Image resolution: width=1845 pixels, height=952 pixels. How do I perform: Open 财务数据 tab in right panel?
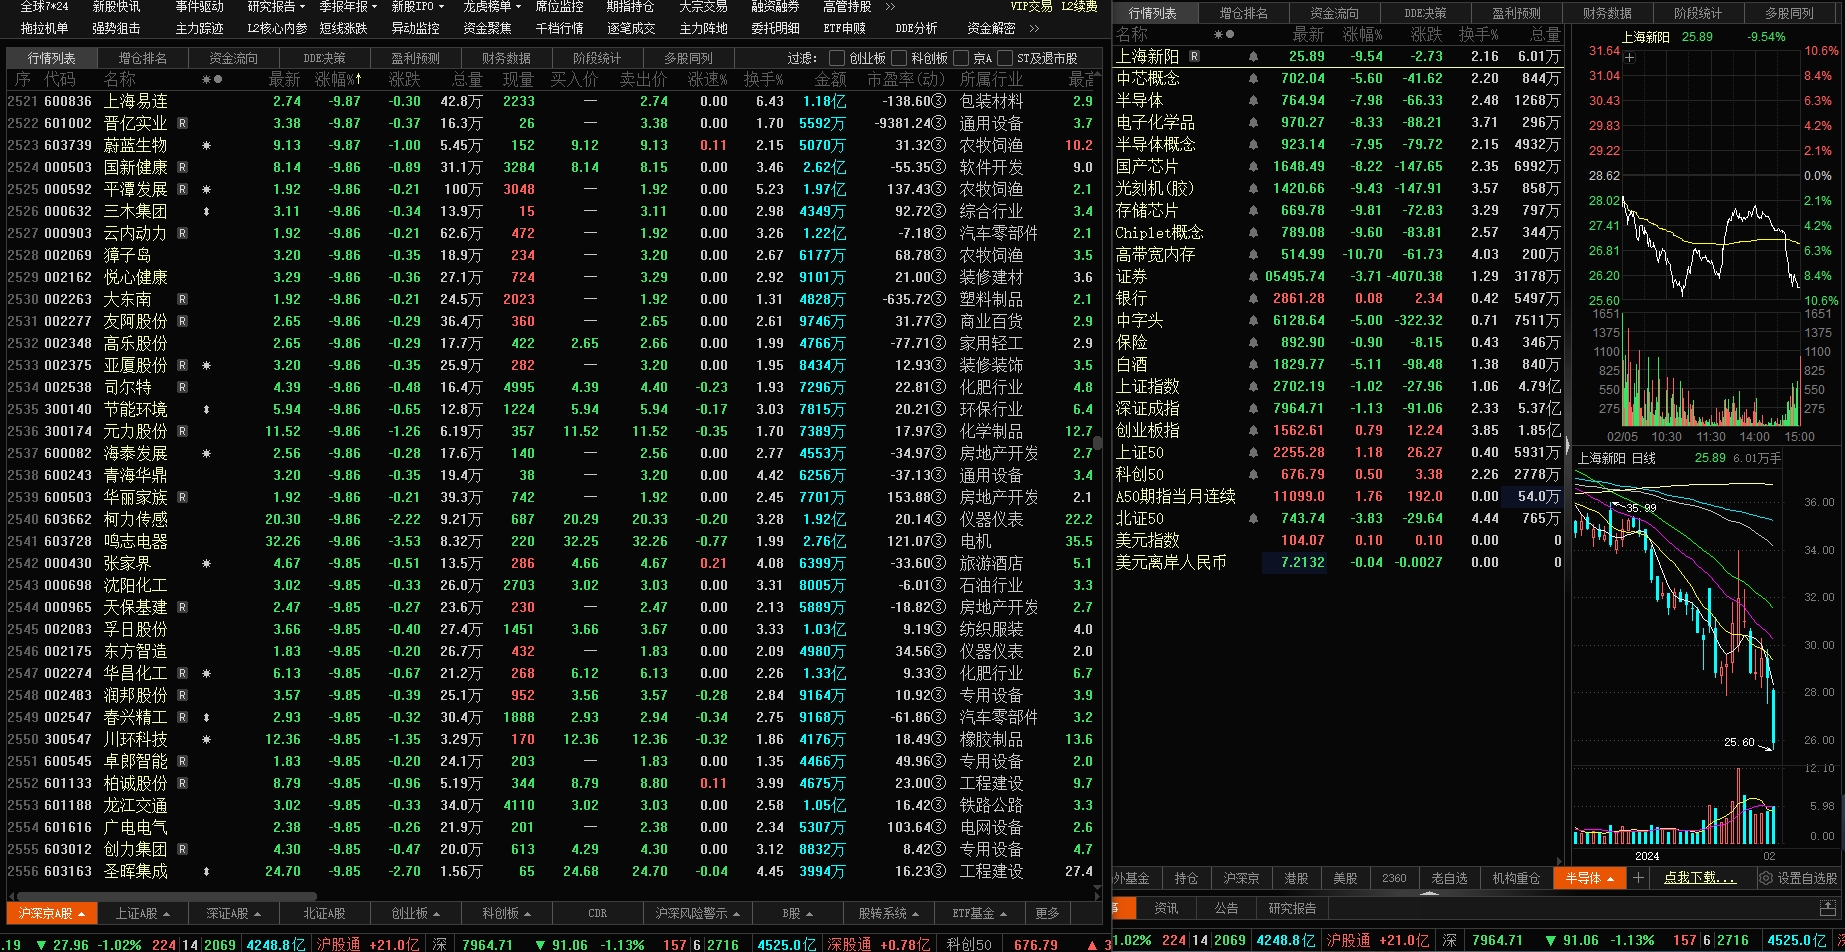(x=1607, y=13)
